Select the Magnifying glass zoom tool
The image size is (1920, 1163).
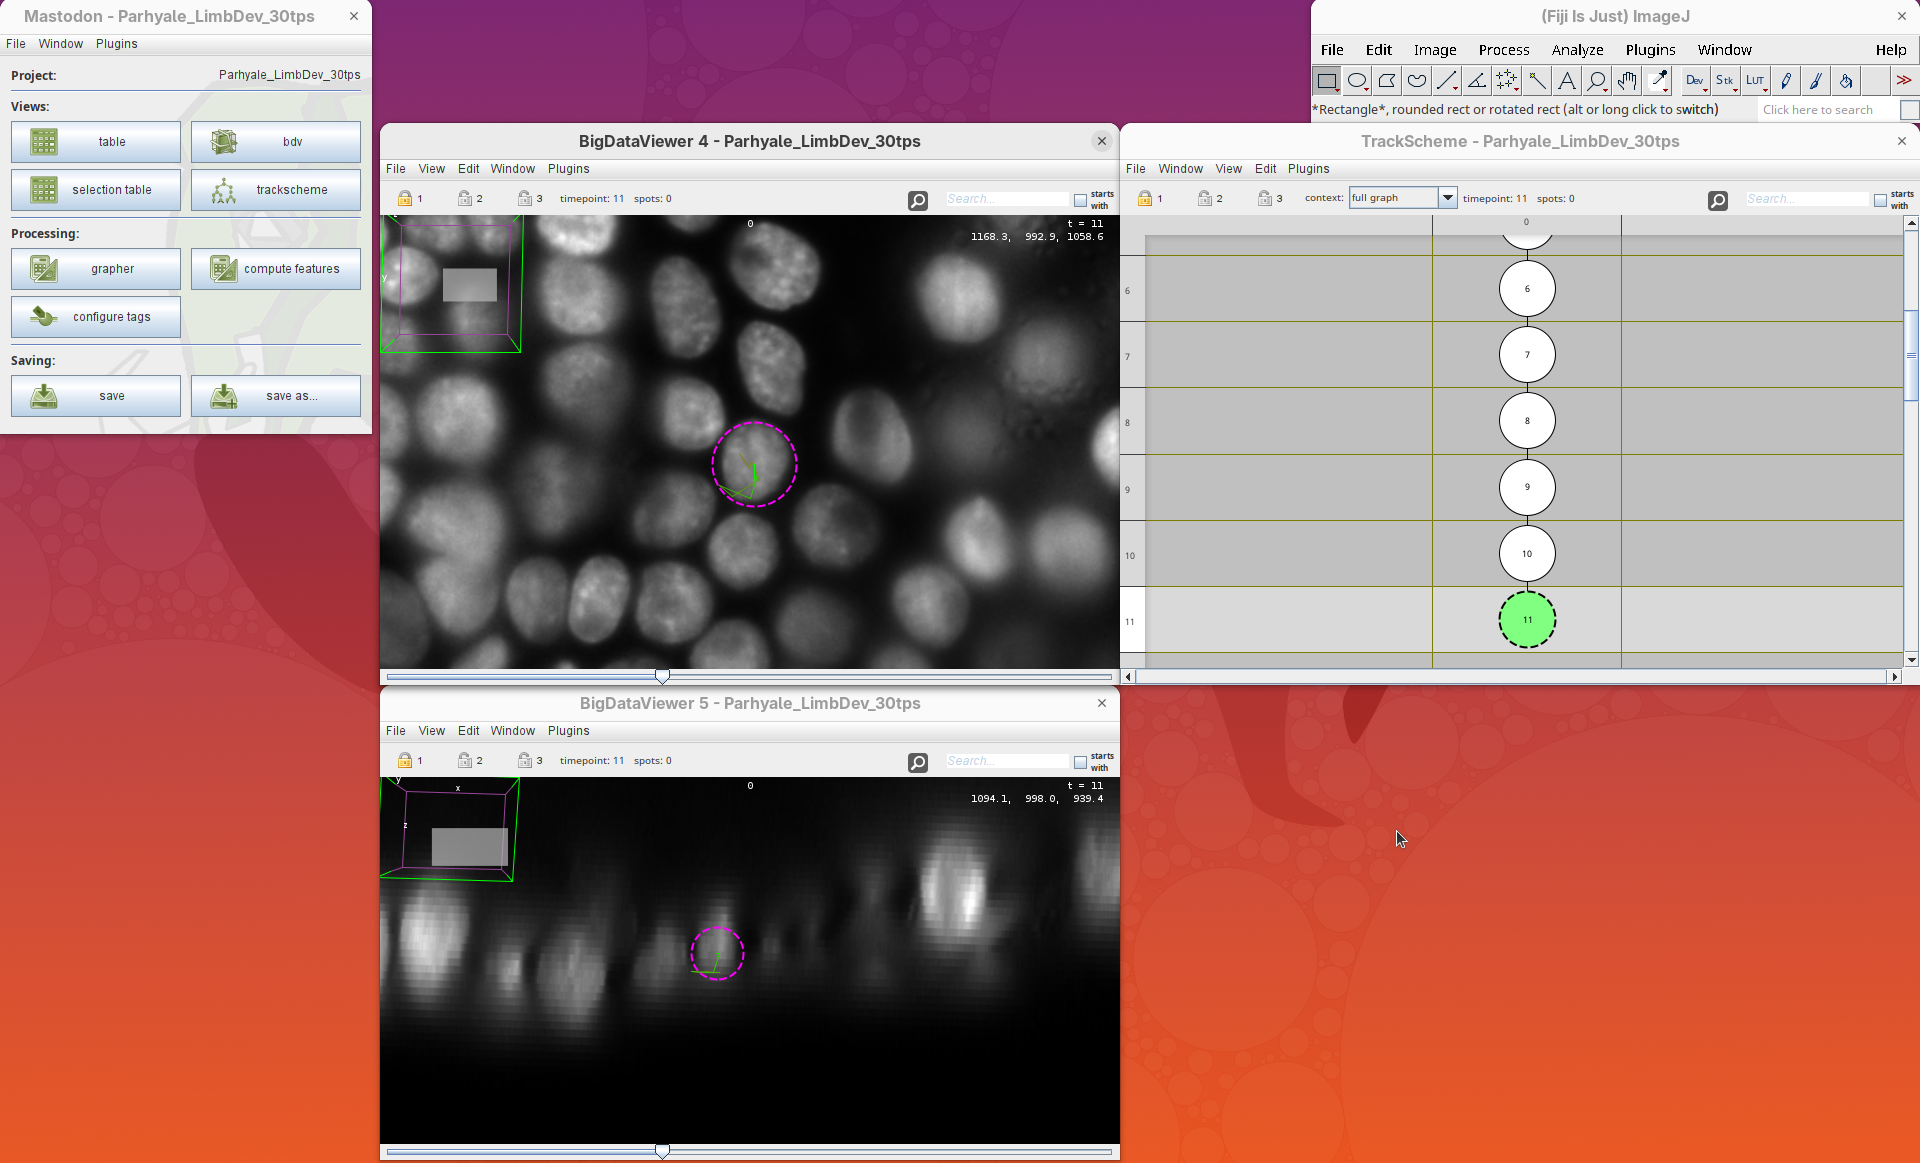coord(1597,81)
